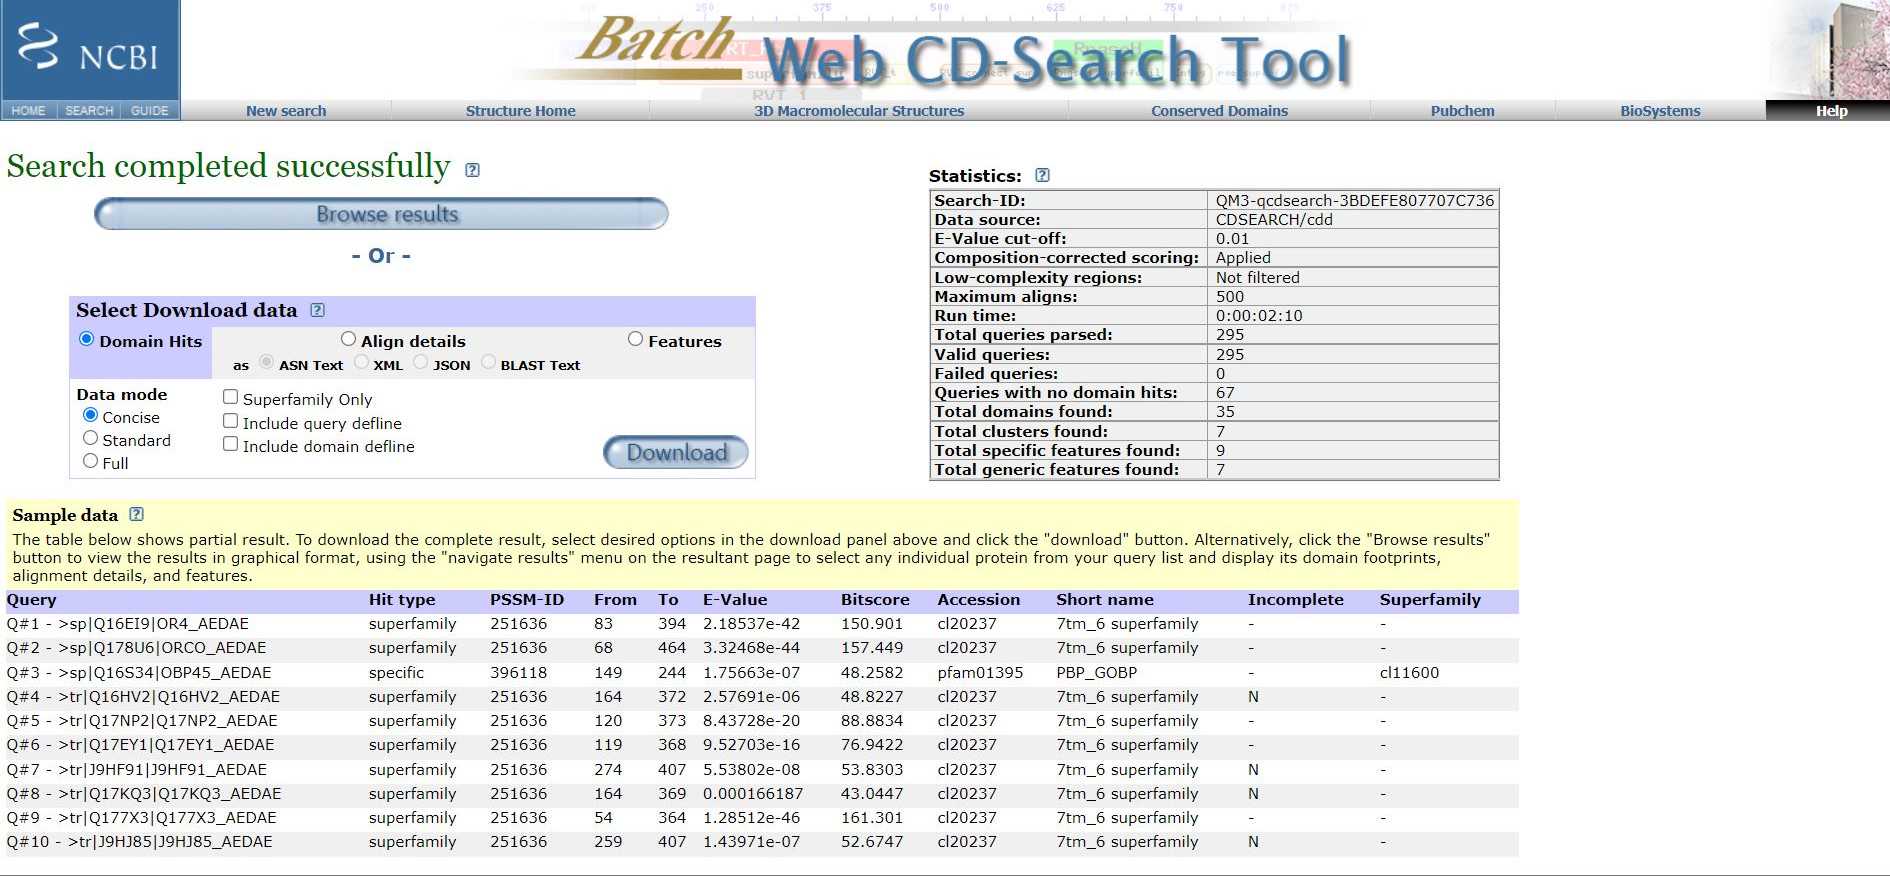Open the GUIDE tab under NCBI logo
The image size is (1890, 876).
150,110
